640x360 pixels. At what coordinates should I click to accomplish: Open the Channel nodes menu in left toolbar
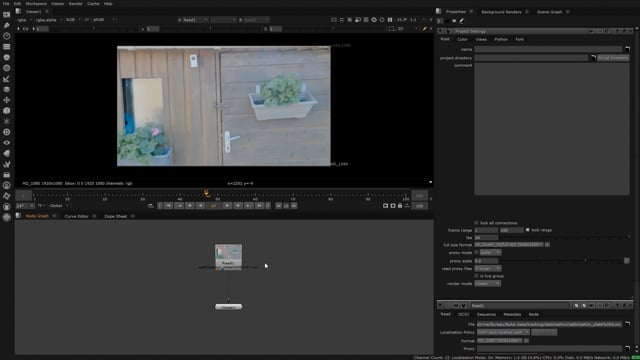7,47
